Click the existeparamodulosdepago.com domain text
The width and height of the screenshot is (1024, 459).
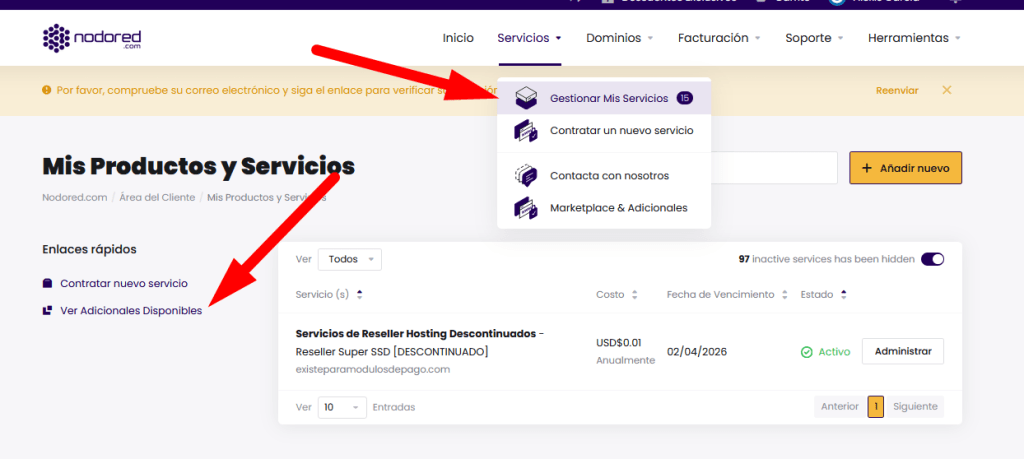pos(373,370)
